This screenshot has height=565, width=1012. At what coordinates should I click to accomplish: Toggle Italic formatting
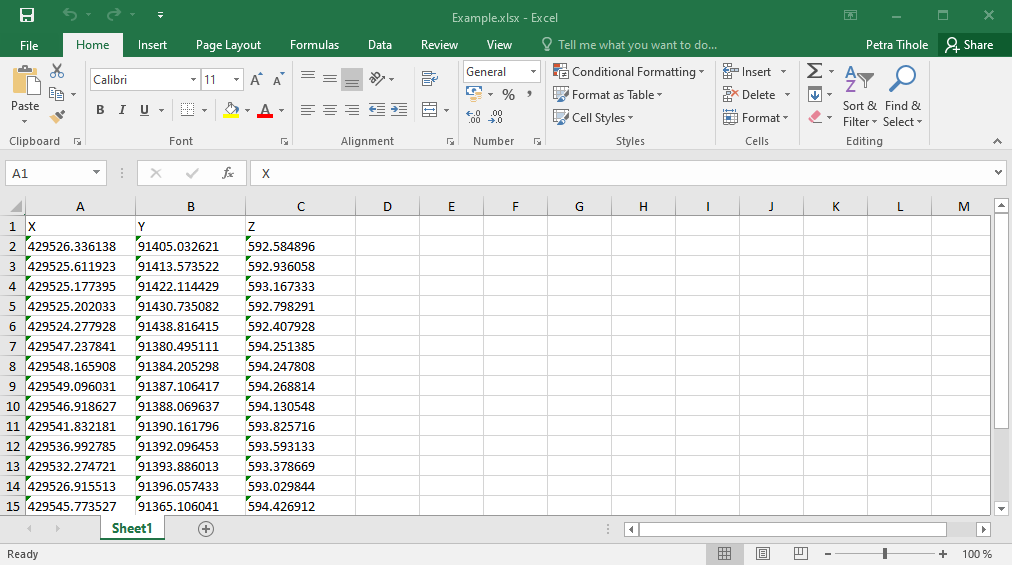tap(122, 110)
